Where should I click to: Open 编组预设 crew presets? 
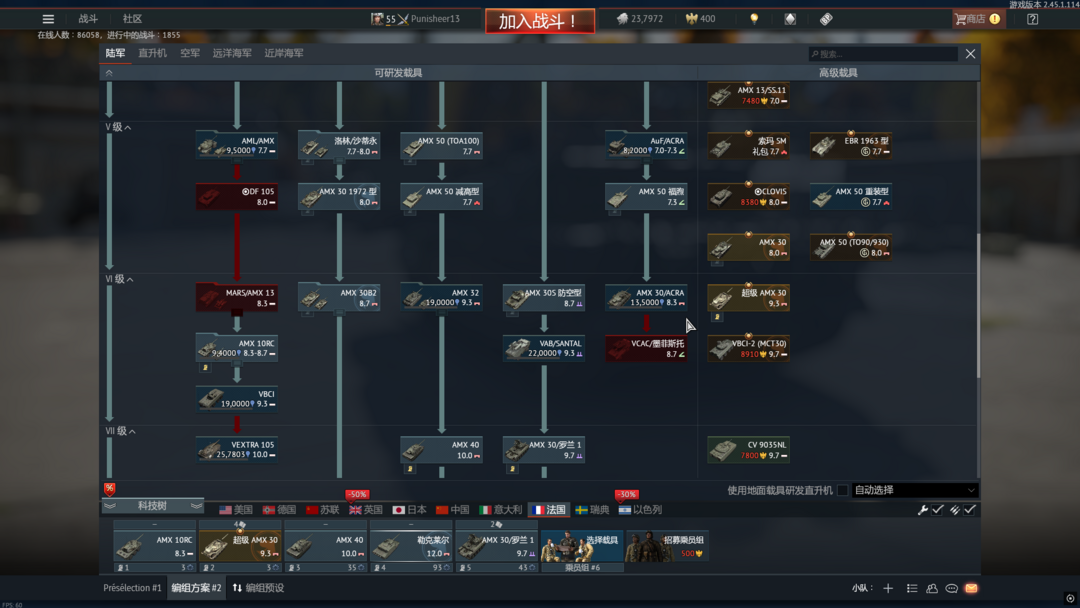(258, 588)
